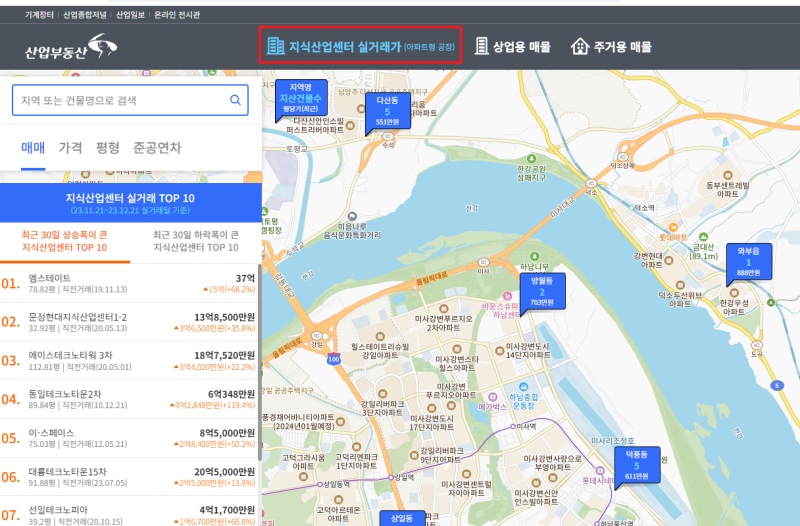
Task: Select the 덕풍동 map marker
Action: (637, 466)
